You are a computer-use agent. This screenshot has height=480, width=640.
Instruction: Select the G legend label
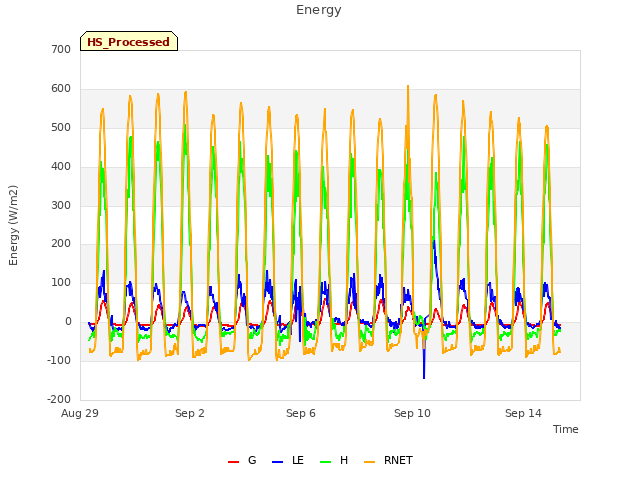coord(252,460)
